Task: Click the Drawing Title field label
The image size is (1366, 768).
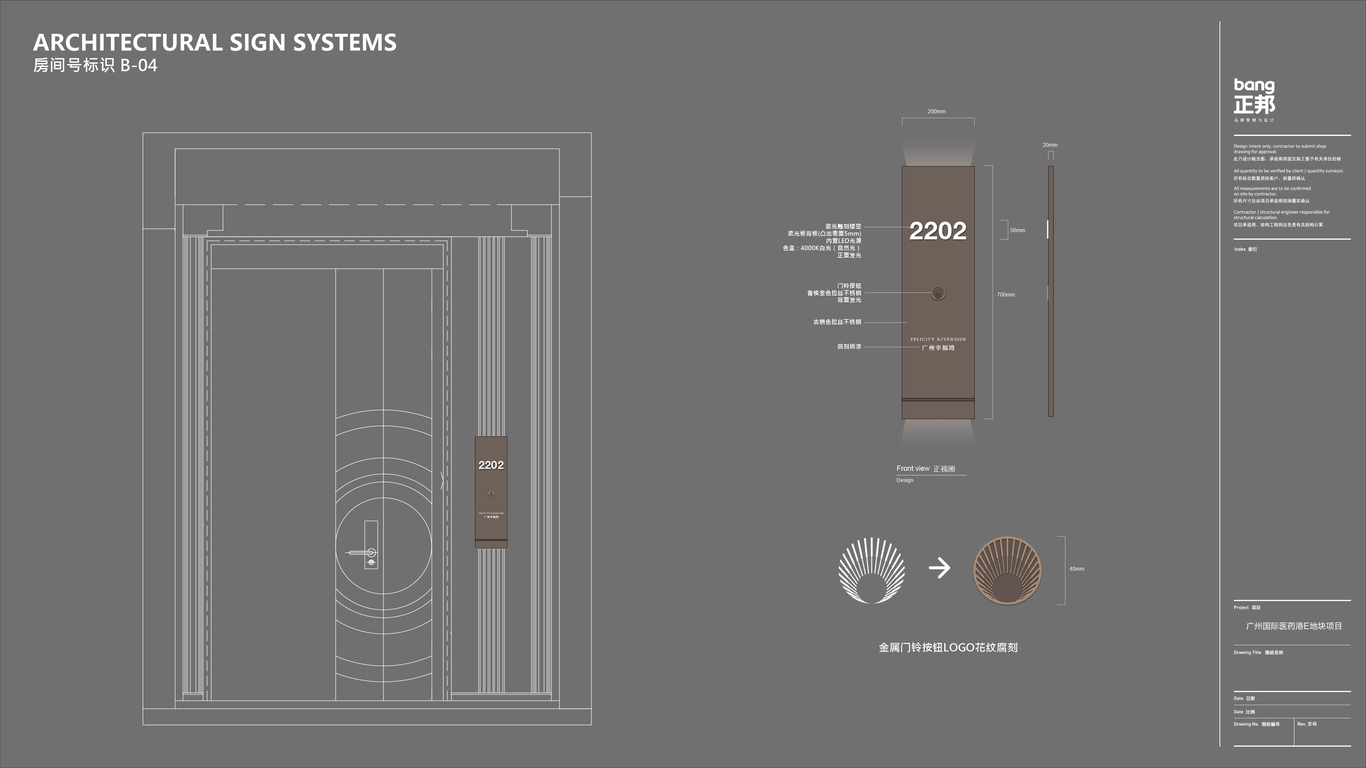Action: pyautogui.click(x=1258, y=652)
